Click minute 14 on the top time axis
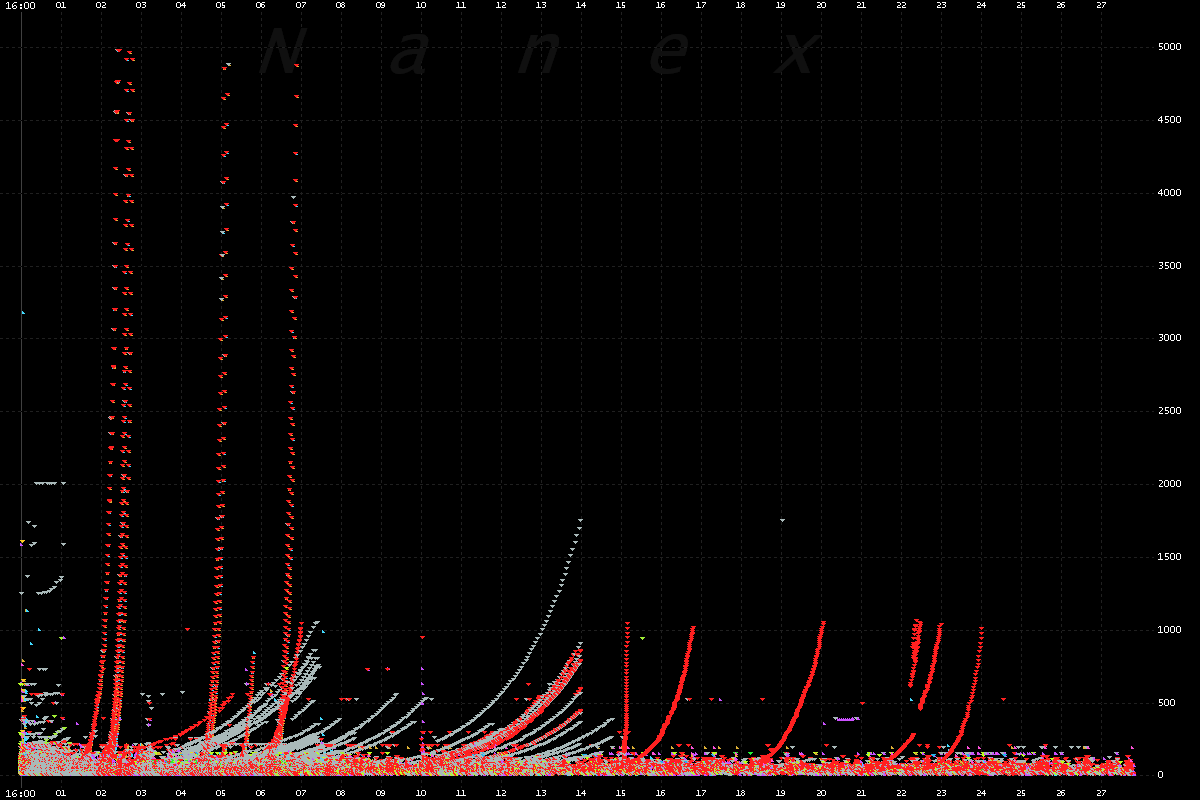The height and width of the screenshot is (800, 1200). (581, 5)
